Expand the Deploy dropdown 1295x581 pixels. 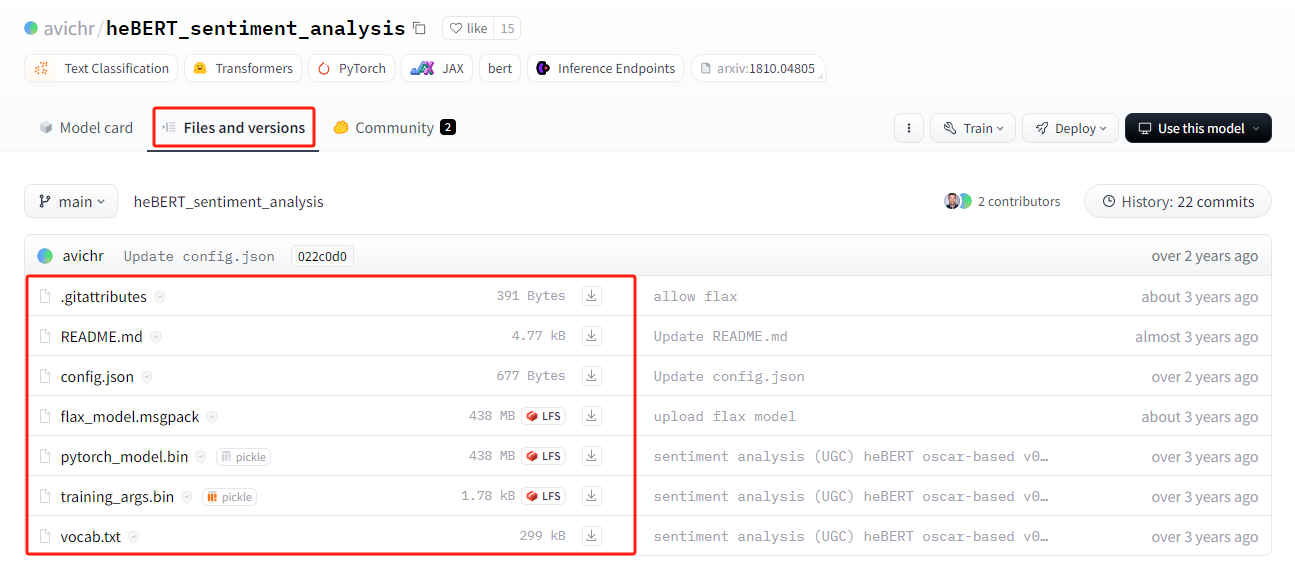(x=1071, y=128)
